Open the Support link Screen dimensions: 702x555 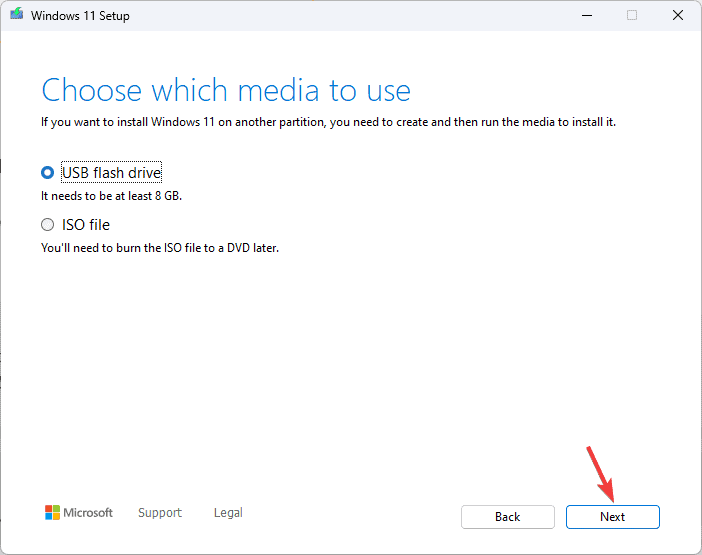(160, 512)
